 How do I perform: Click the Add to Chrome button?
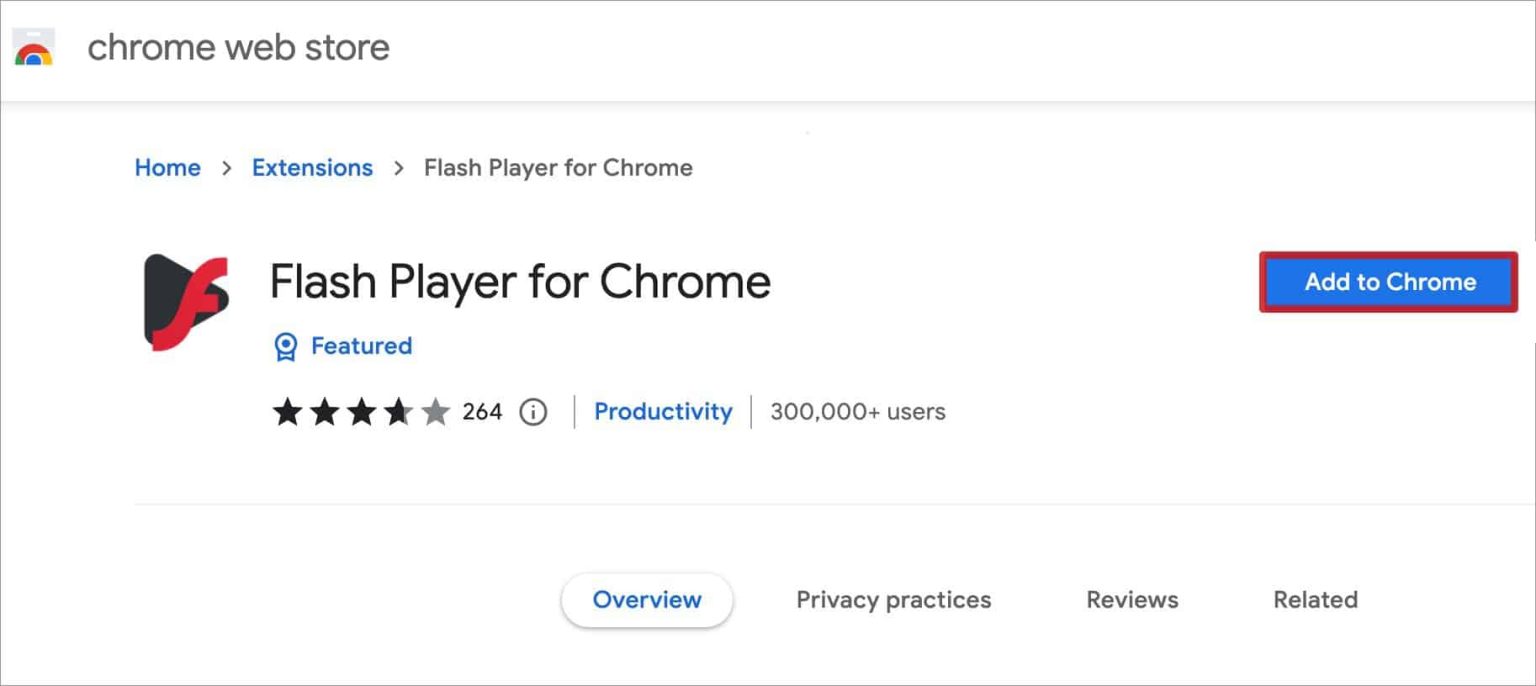[1388, 282]
